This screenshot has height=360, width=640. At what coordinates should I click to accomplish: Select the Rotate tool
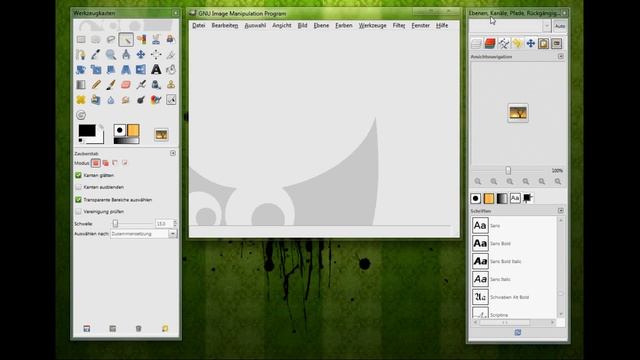pyautogui.click(x=81, y=70)
